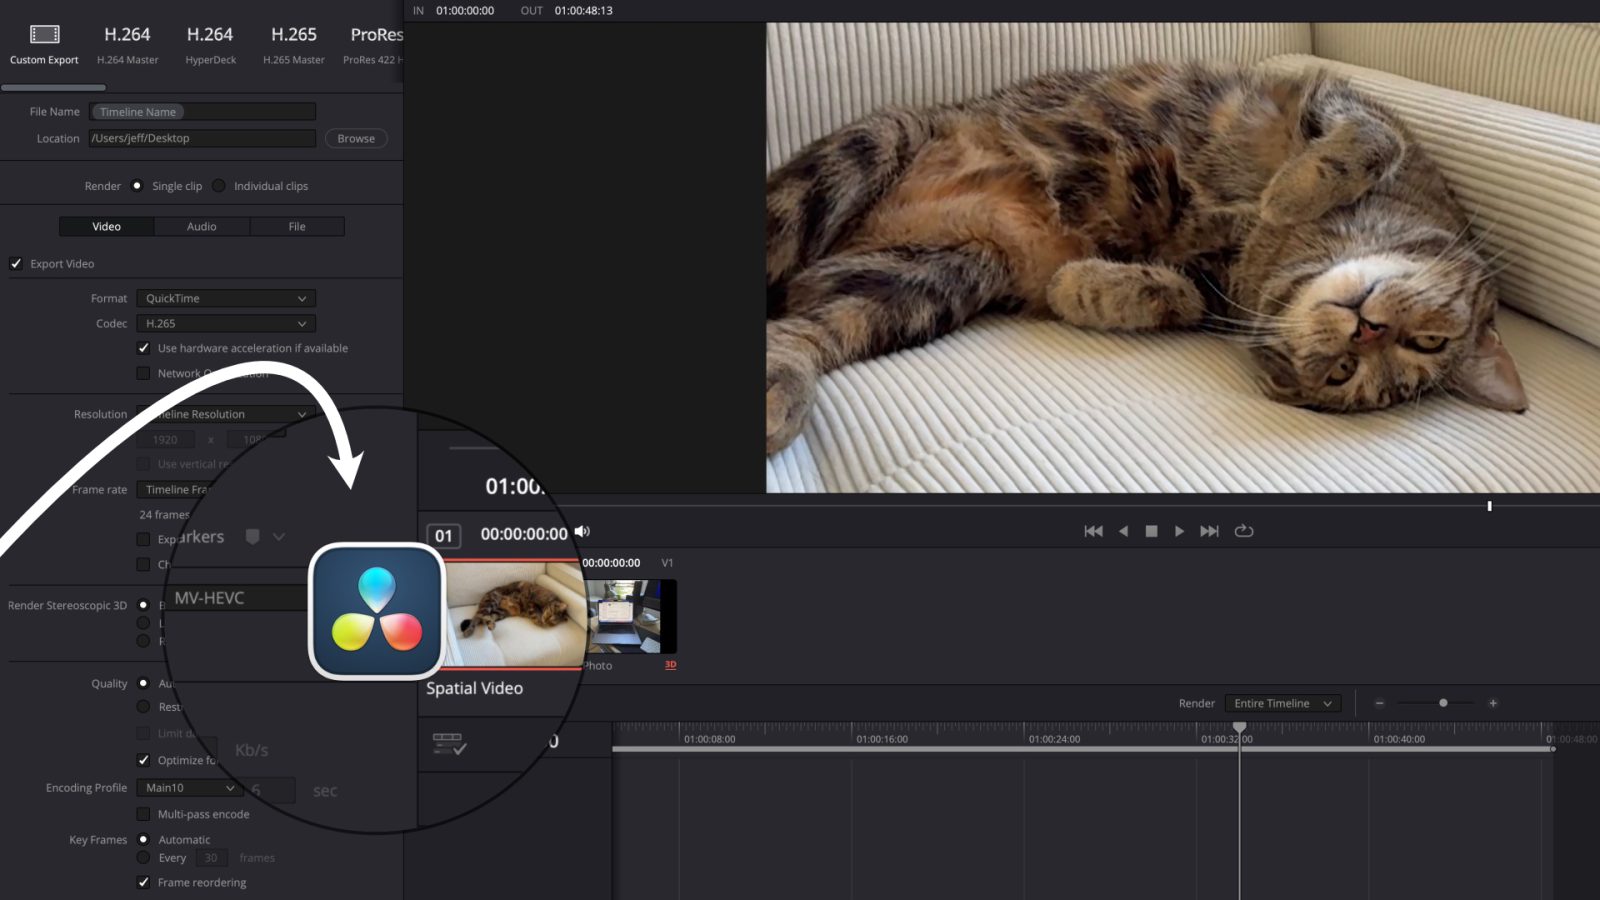The width and height of the screenshot is (1600, 900).
Task: Open the Codec dropdown showing H.265
Action: click(x=225, y=323)
